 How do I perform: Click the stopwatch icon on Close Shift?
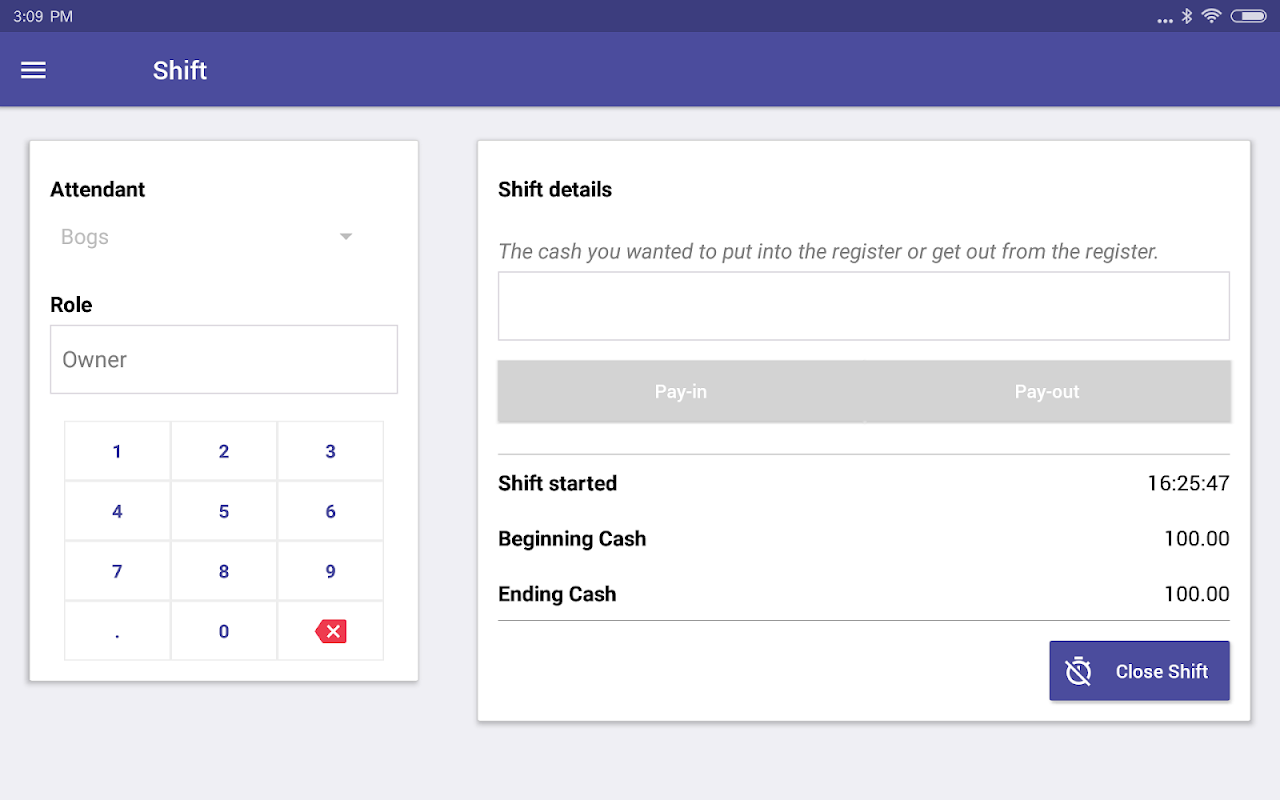coord(1078,671)
